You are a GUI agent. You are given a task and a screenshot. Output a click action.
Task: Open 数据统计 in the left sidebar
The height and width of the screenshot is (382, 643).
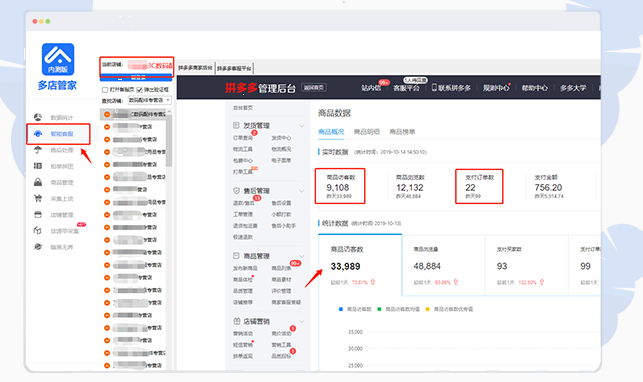click(x=62, y=118)
